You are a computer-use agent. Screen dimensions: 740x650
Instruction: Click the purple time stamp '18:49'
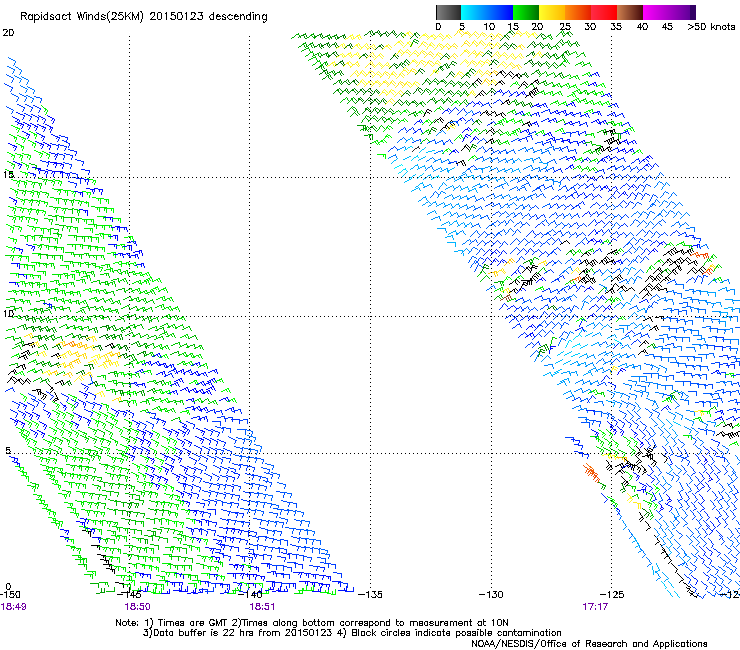(13, 607)
